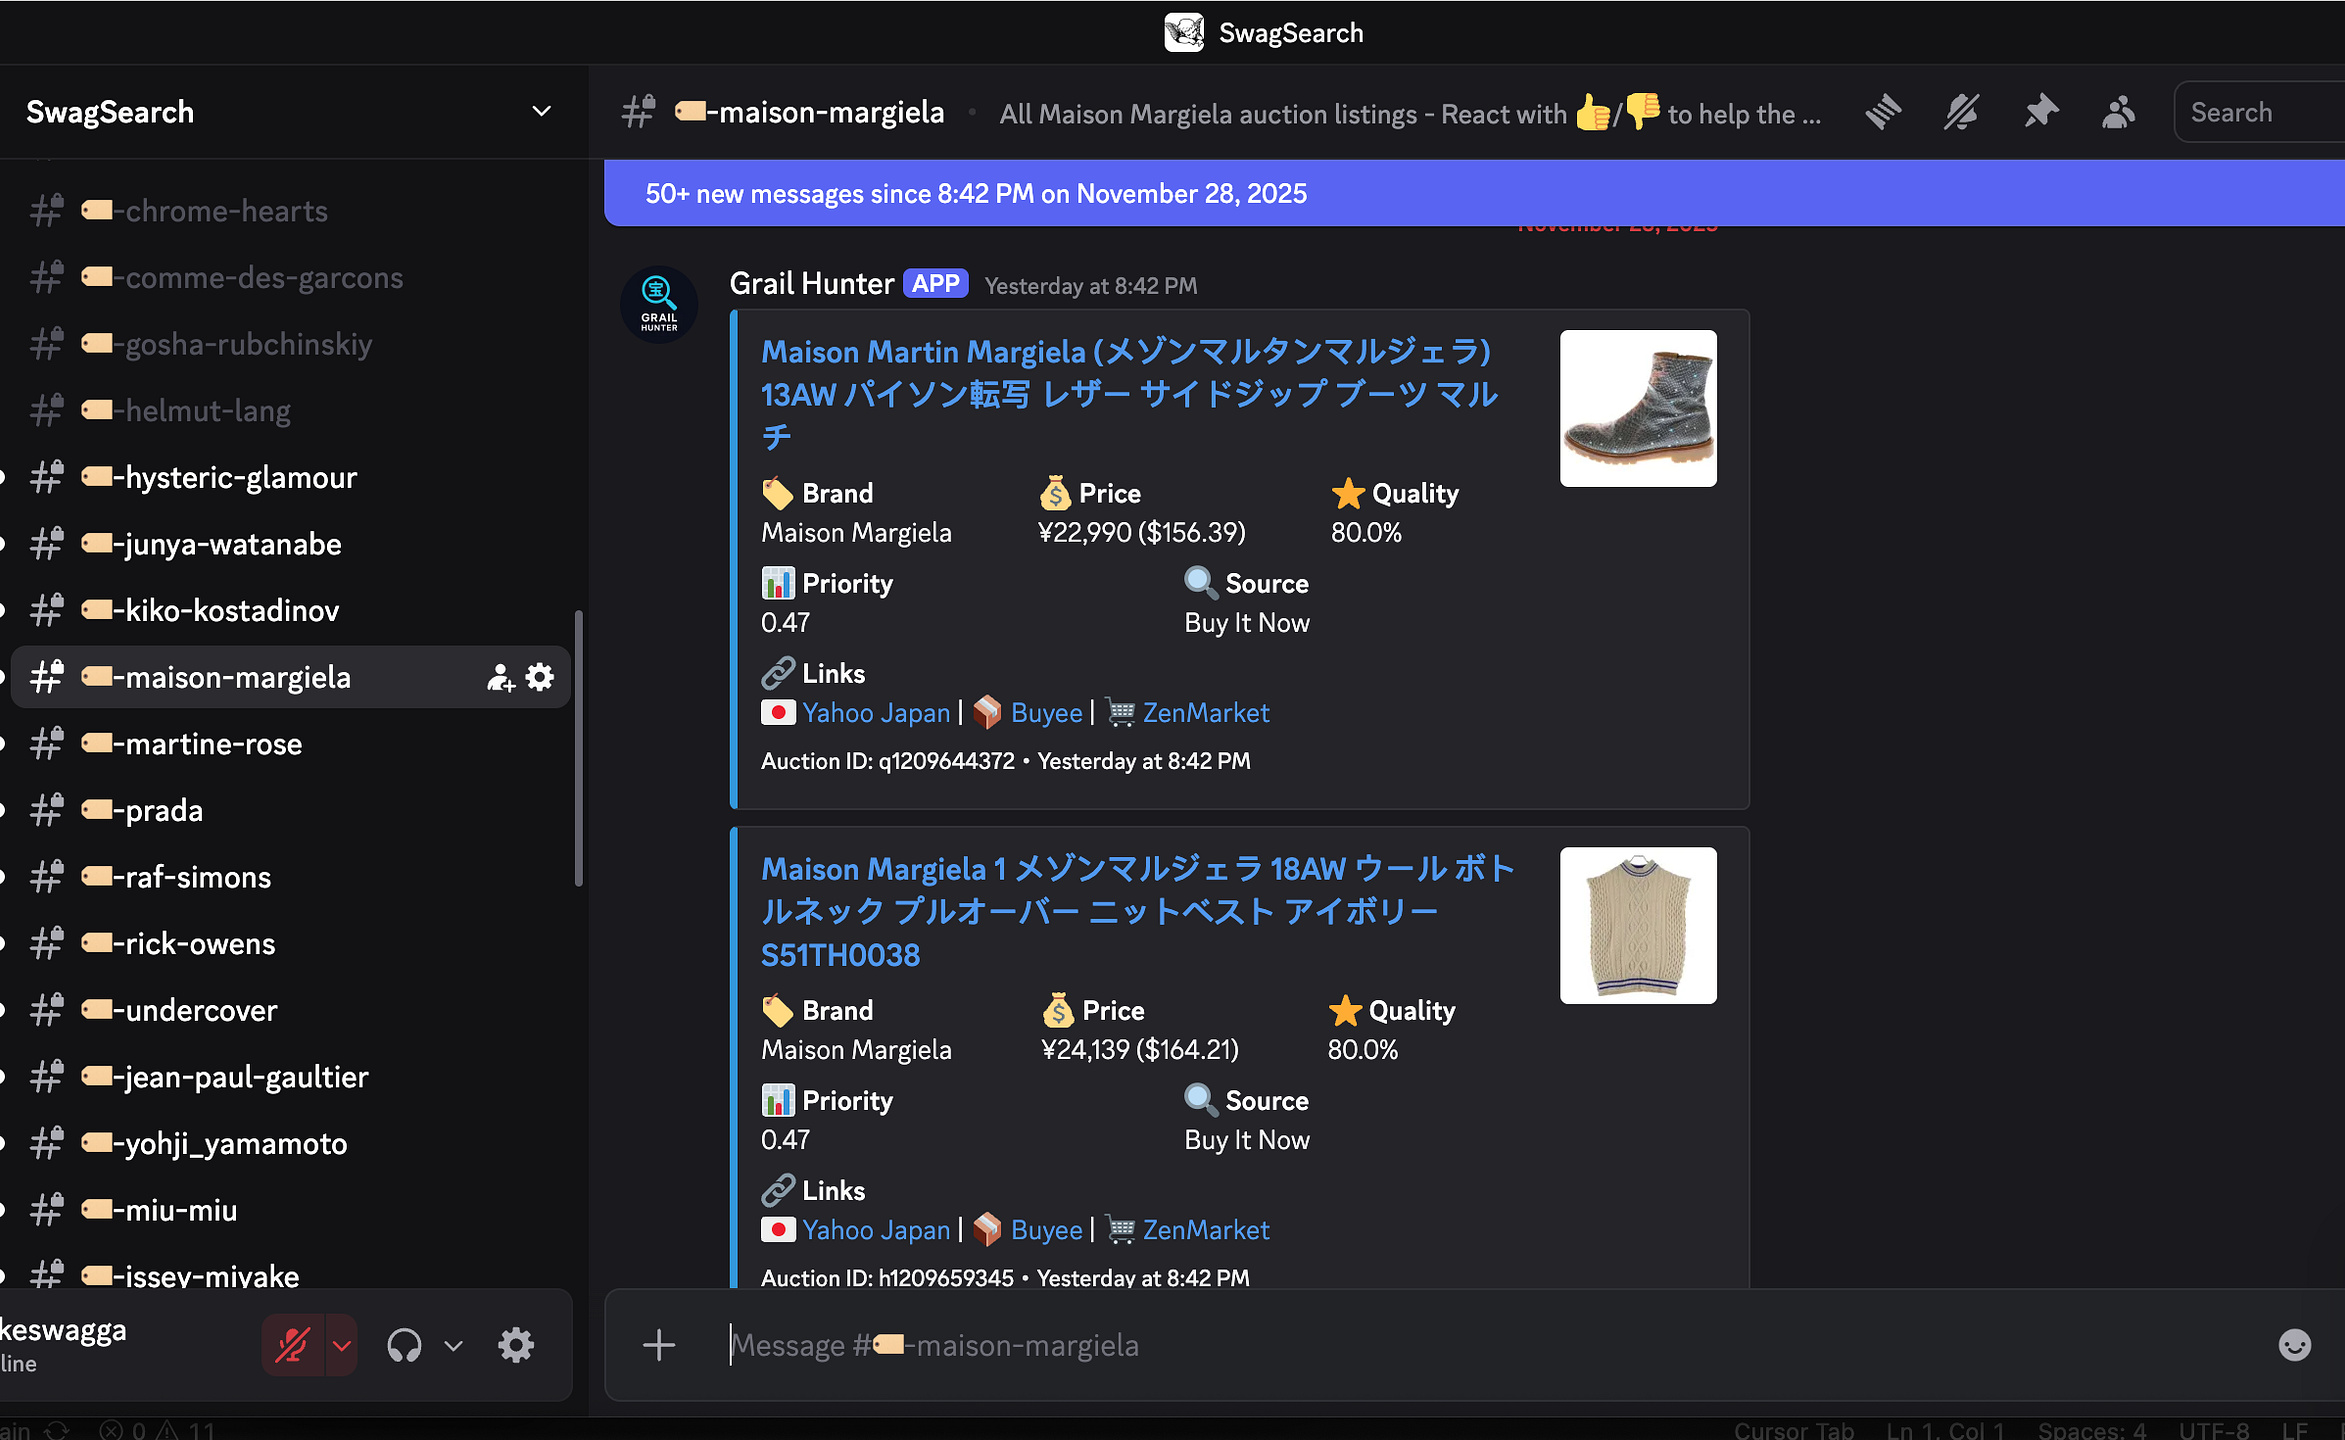2345x1440 pixels.
Task: Open the python boots listing thumbnail
Action: pyautogui.click(x=1638, y=408)
